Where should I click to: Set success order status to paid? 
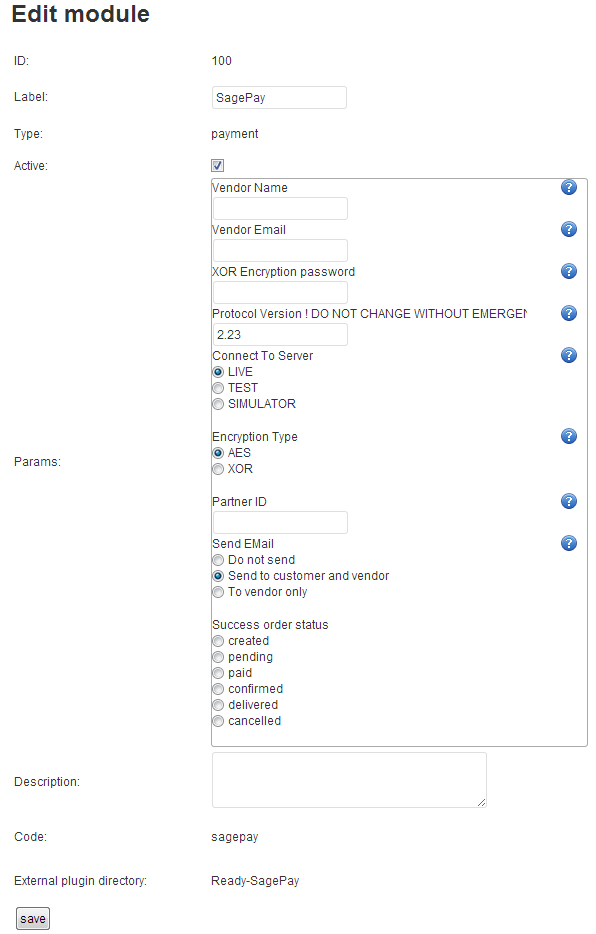coord(218,673)
